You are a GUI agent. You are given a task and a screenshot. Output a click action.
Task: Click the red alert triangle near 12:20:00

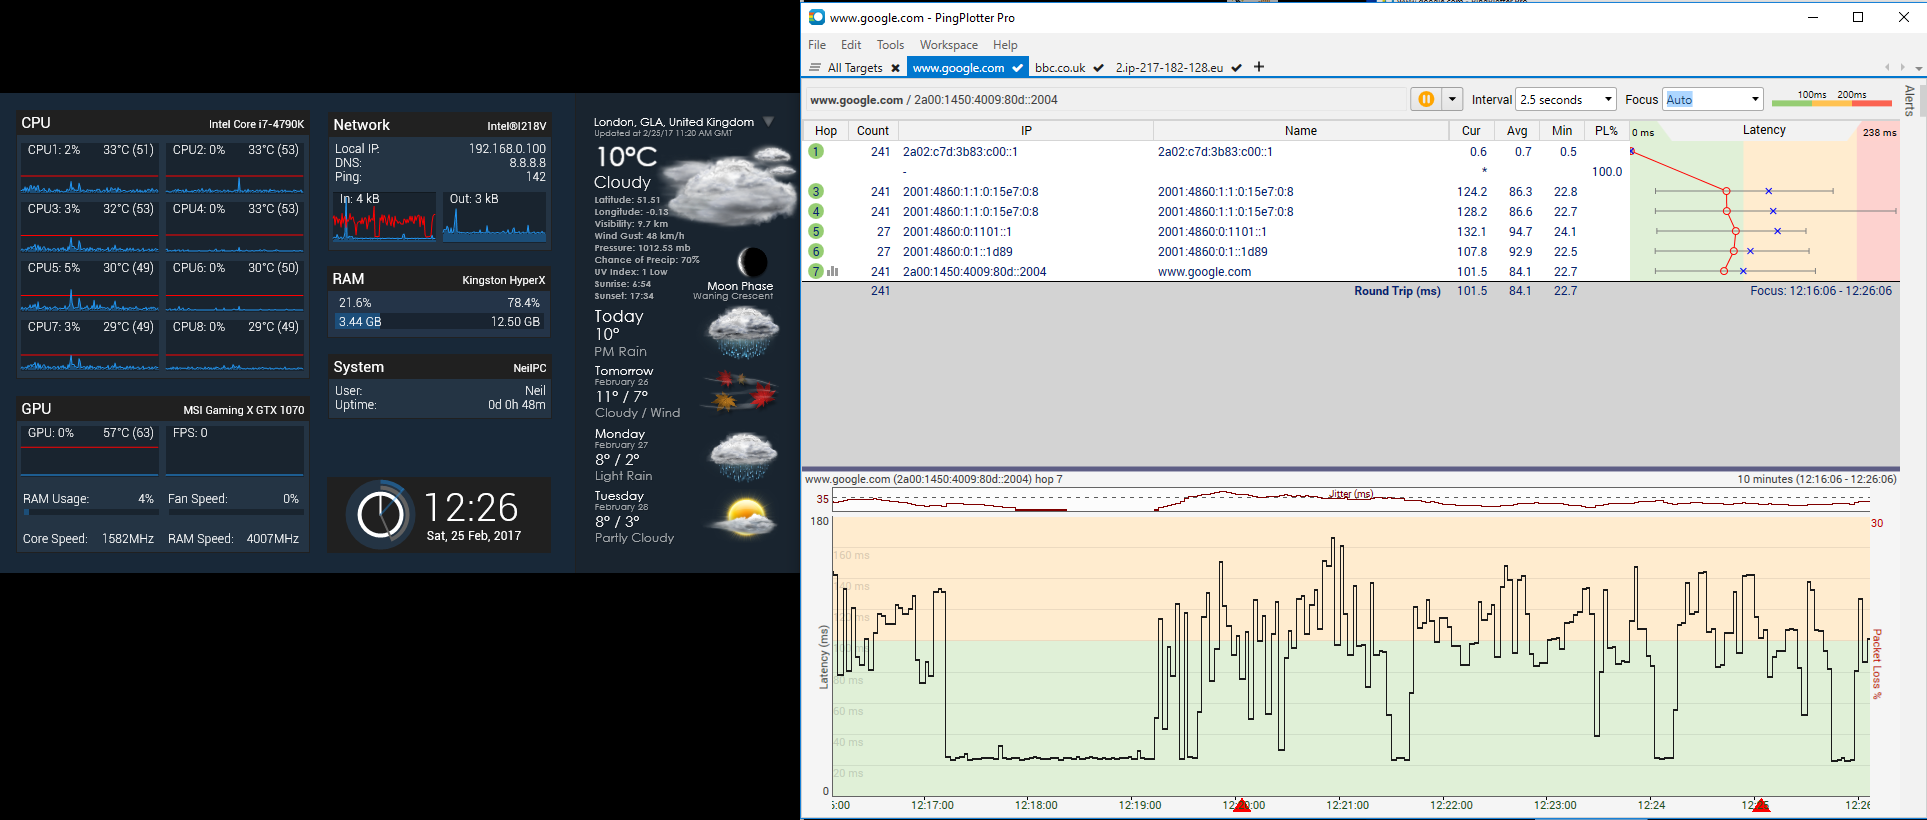pyautogui.click(x=1241, y=805)
